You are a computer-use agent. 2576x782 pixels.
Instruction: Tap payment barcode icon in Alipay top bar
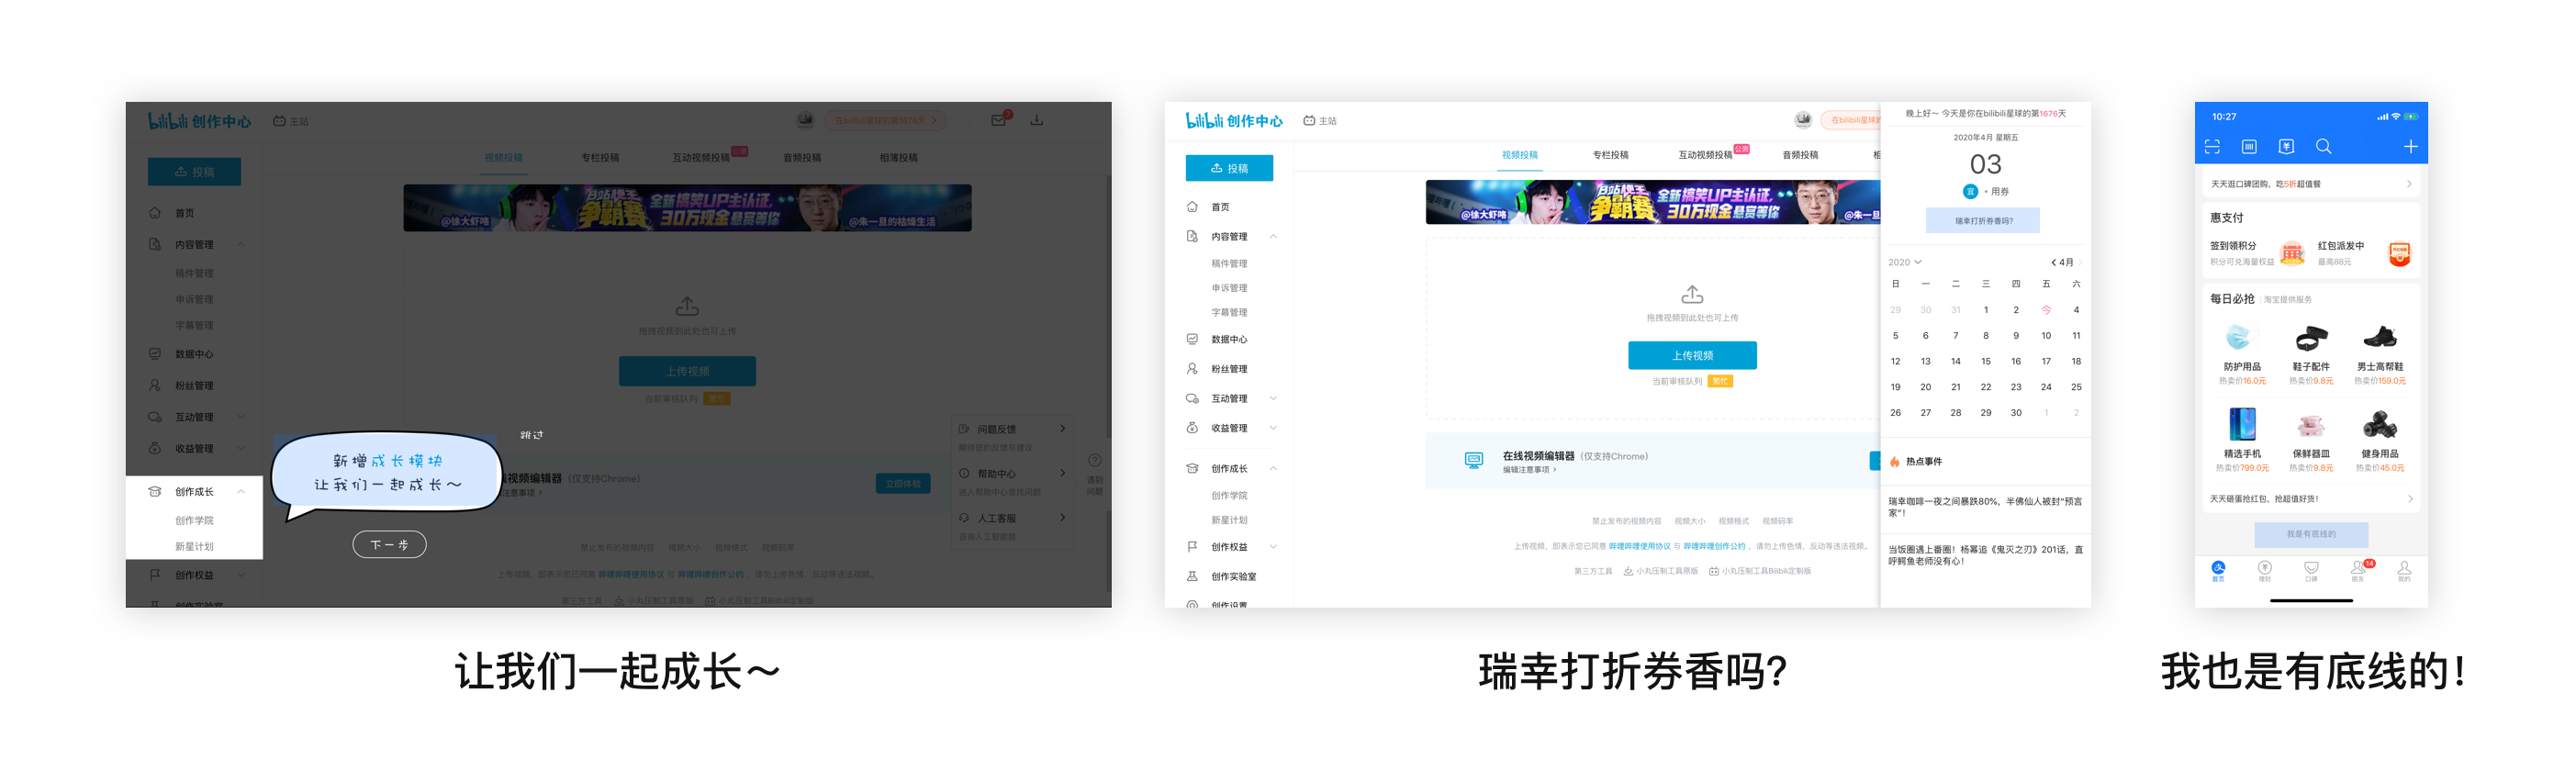2249,147
